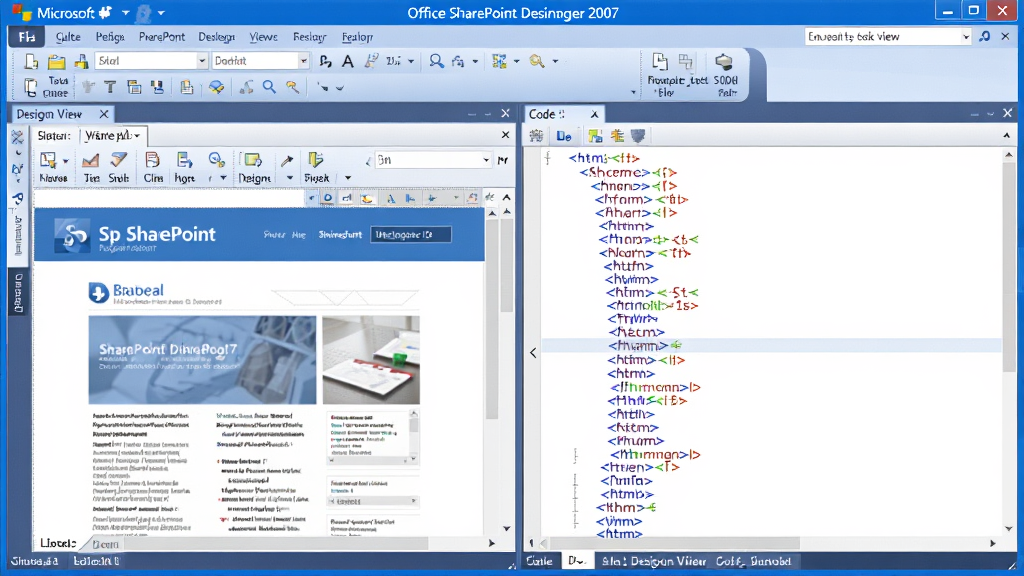
Task: Expand the arrow beside the yellow zoom icon
Action: (555, 61)
